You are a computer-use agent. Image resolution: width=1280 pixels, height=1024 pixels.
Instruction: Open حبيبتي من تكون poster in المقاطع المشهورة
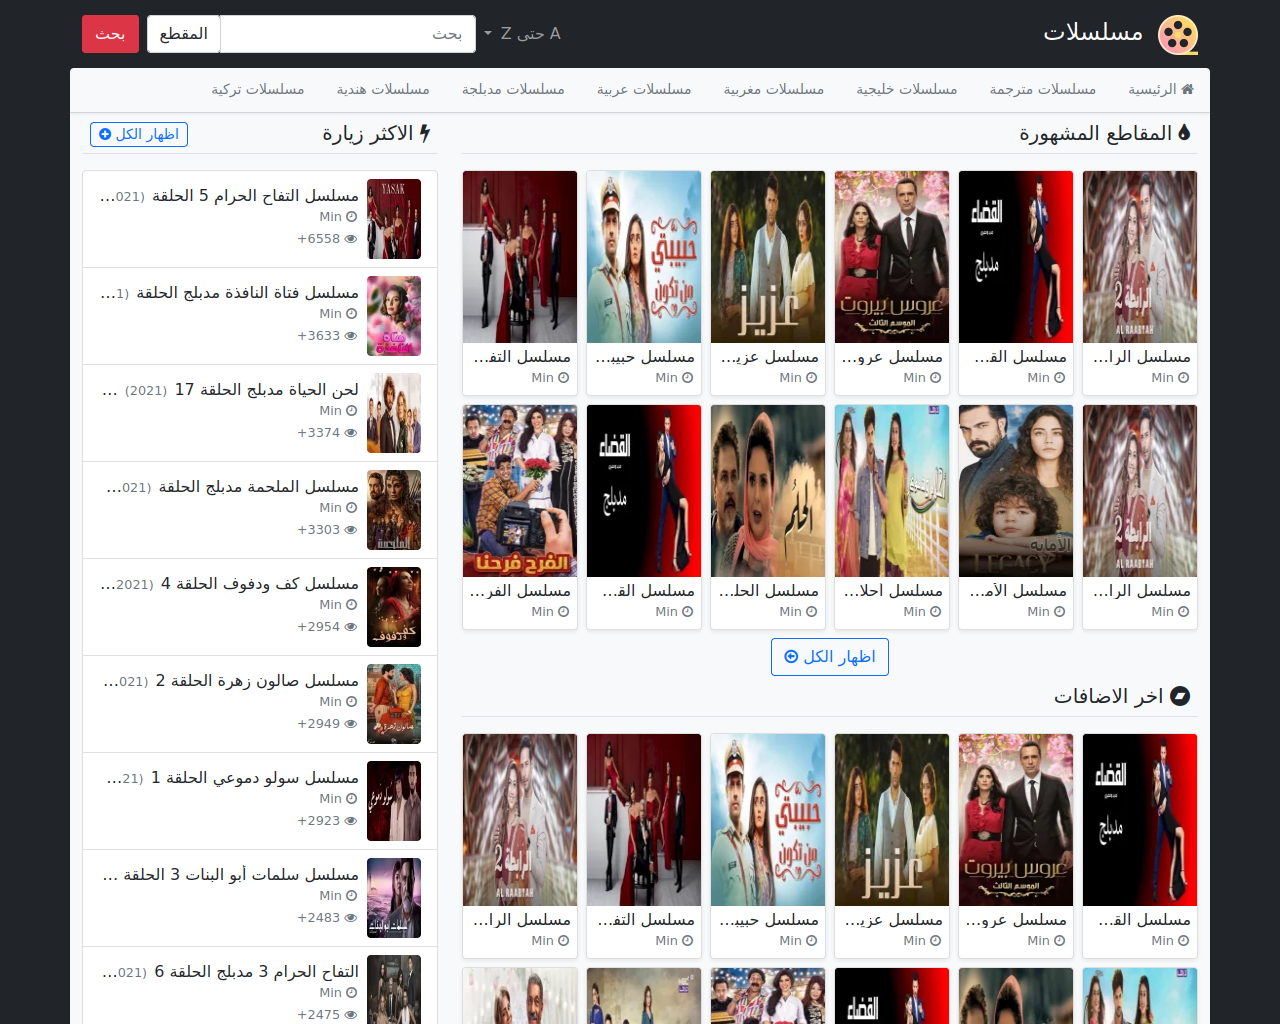pyautogui.click(x=644, y=257)
